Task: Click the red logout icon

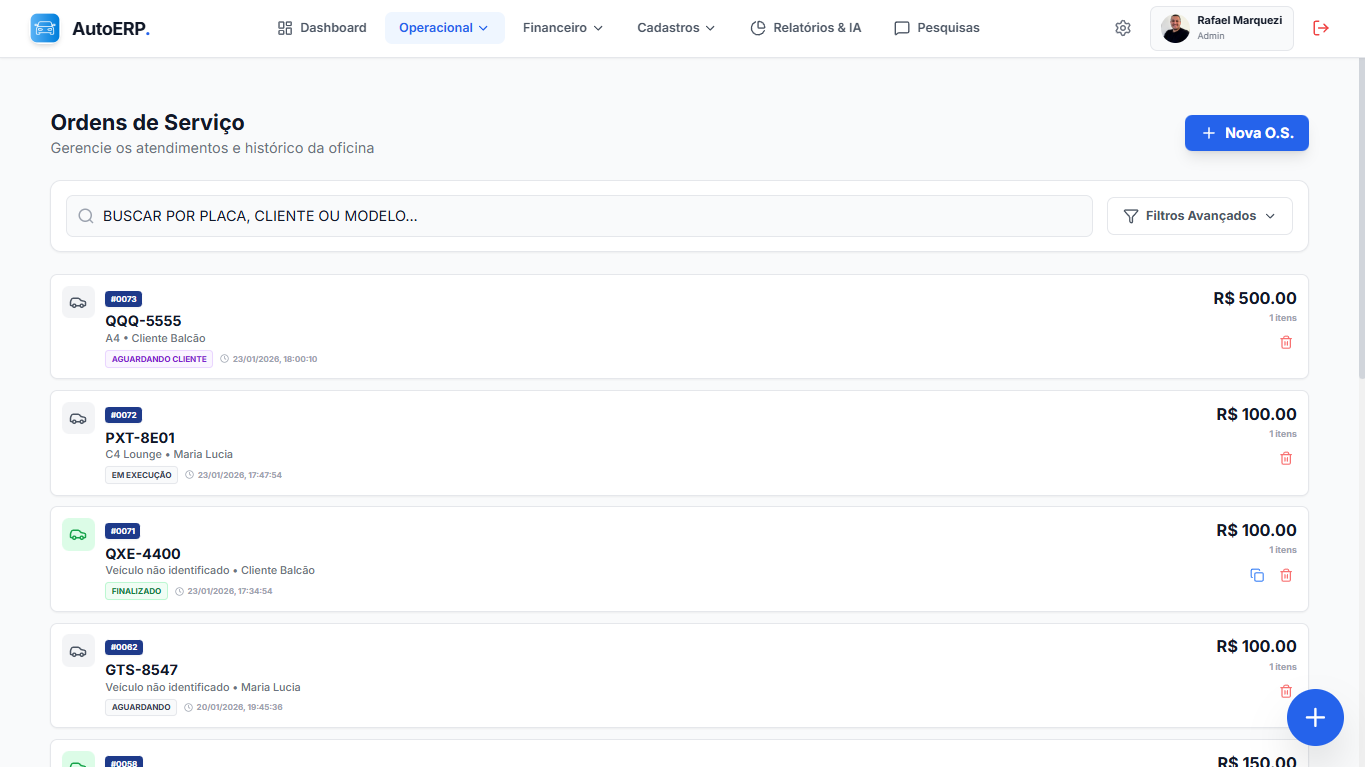Action: tap(1321, 28)
